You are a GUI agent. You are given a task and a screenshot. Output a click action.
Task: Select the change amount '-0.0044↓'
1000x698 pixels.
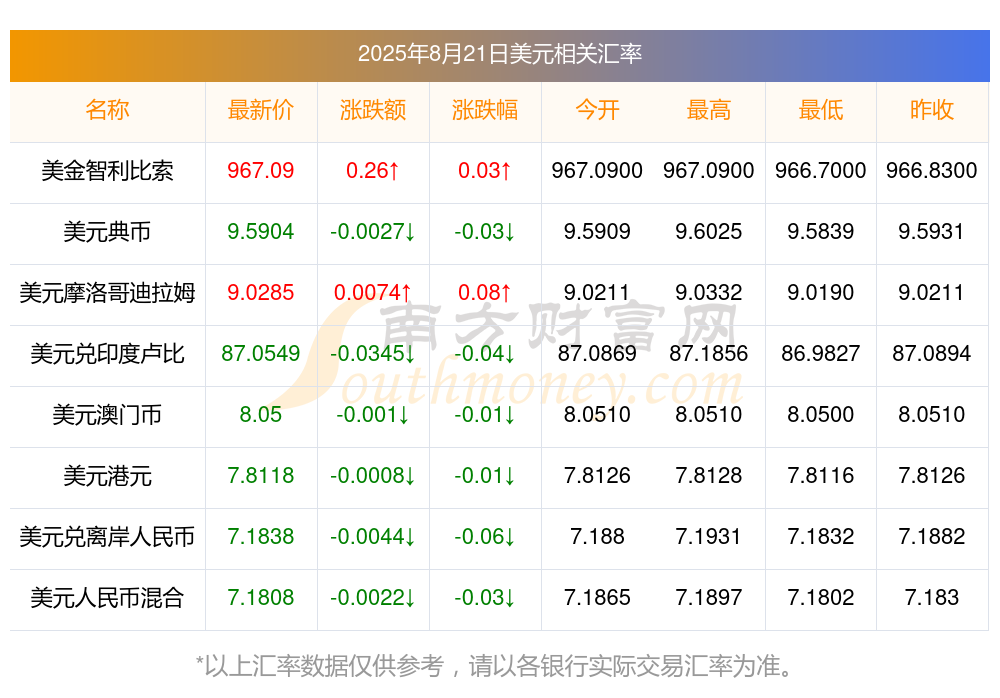(x=372, y=537)
